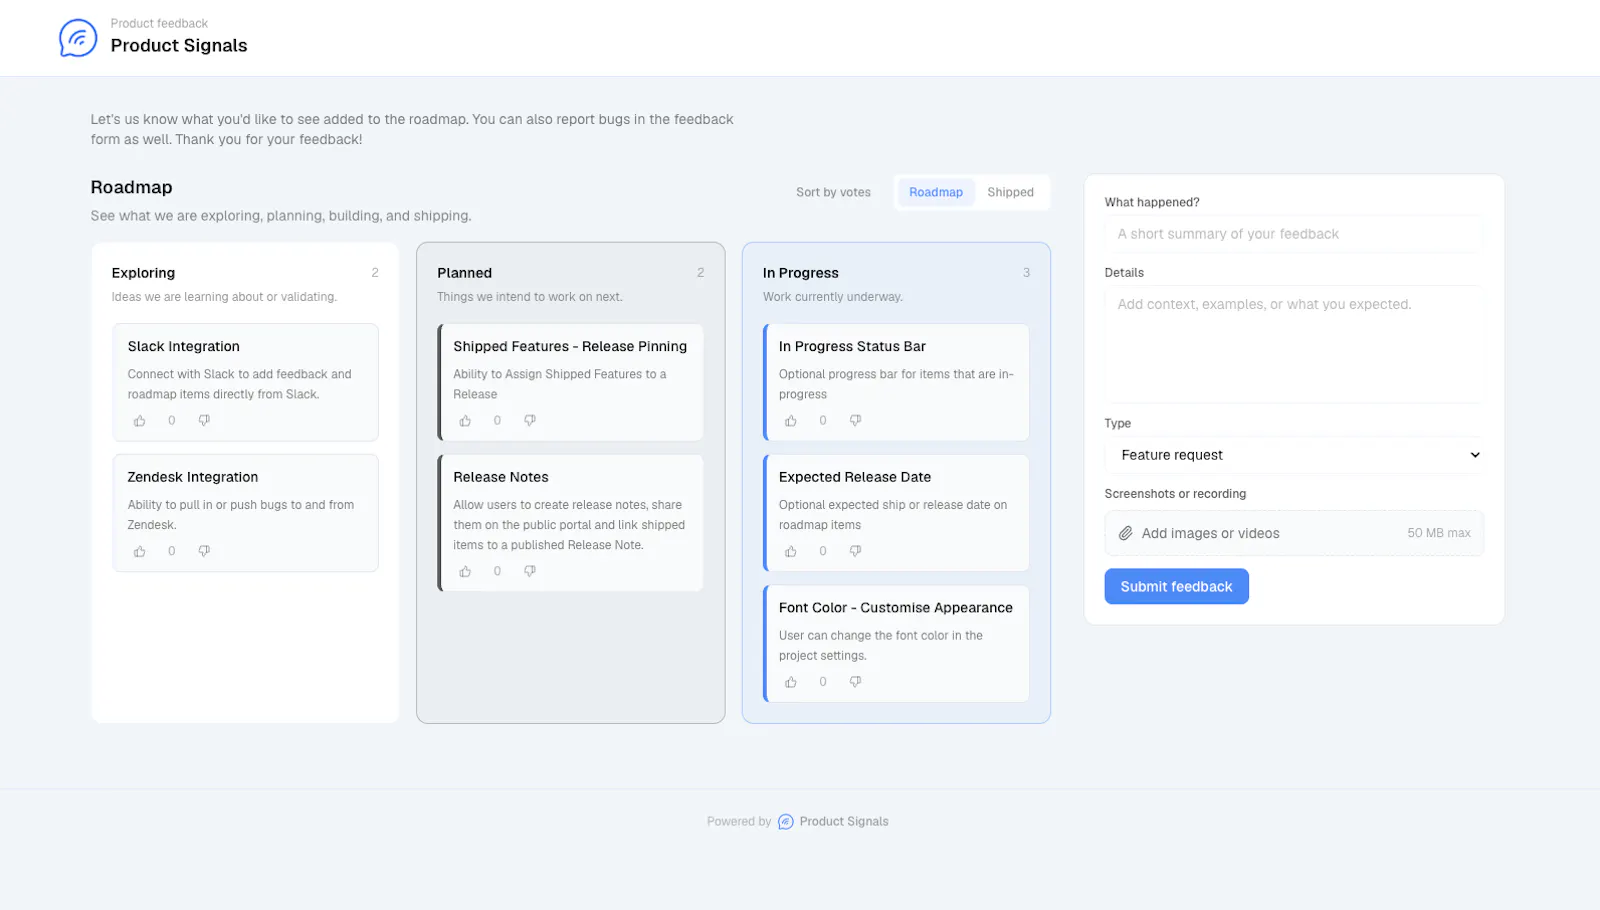Downvote the Zendesk Integration card
Image resolution: width=1600 pixels, height=910 pixels.
tap(204, 552)
